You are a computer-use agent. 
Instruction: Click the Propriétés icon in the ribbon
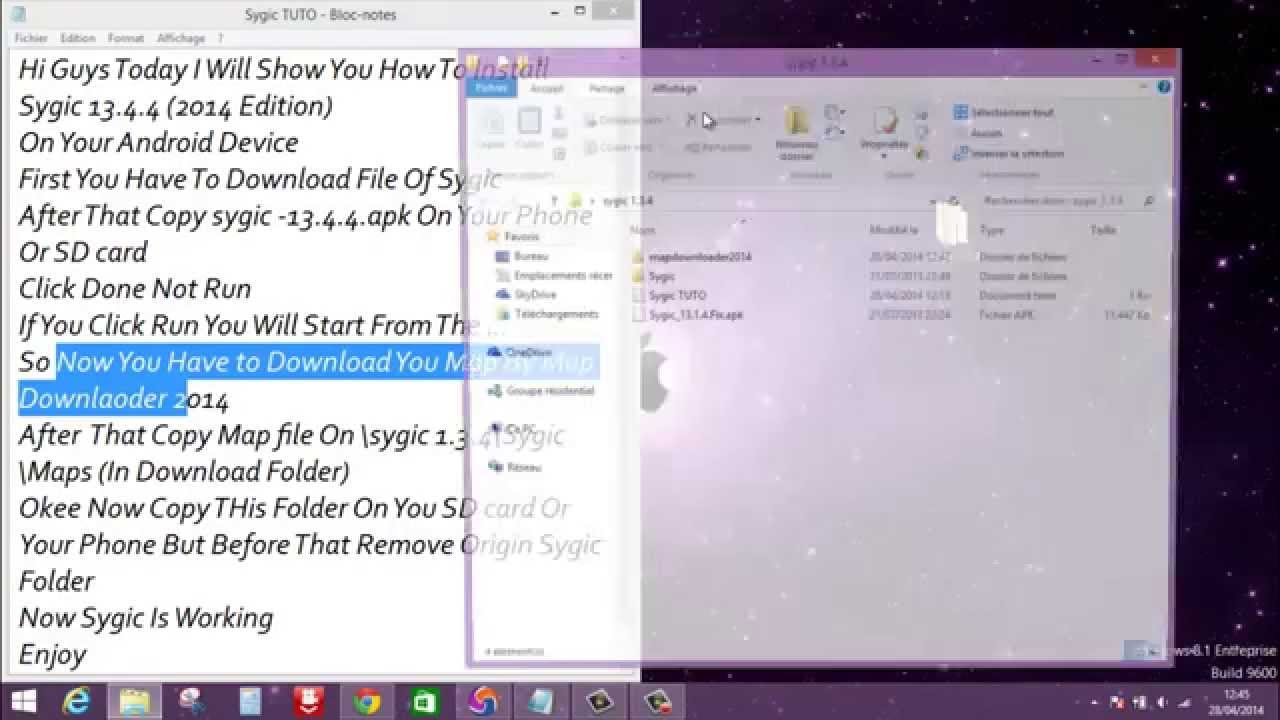(885, 121)
